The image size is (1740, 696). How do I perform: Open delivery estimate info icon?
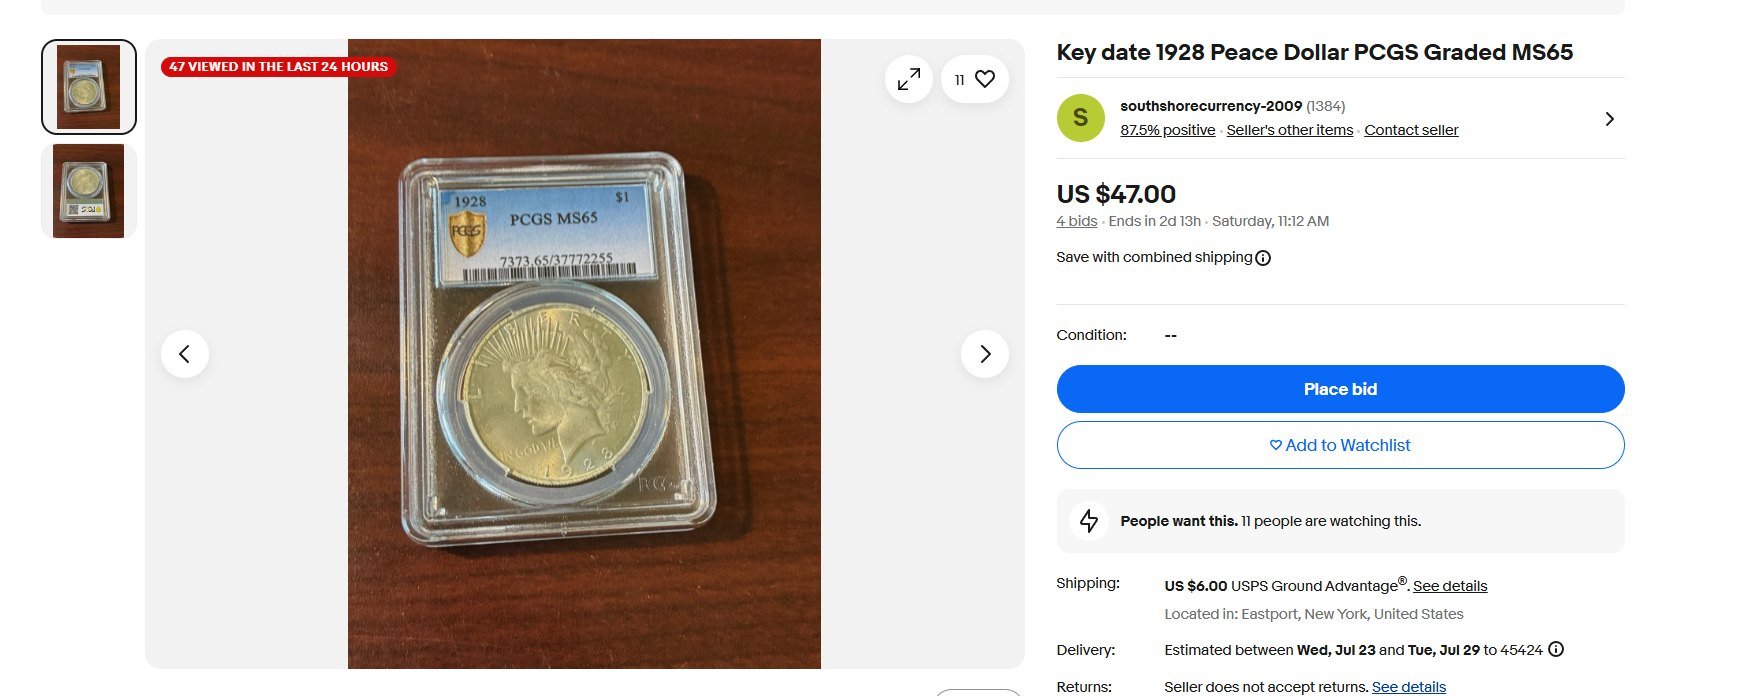tap(1556, 649)
